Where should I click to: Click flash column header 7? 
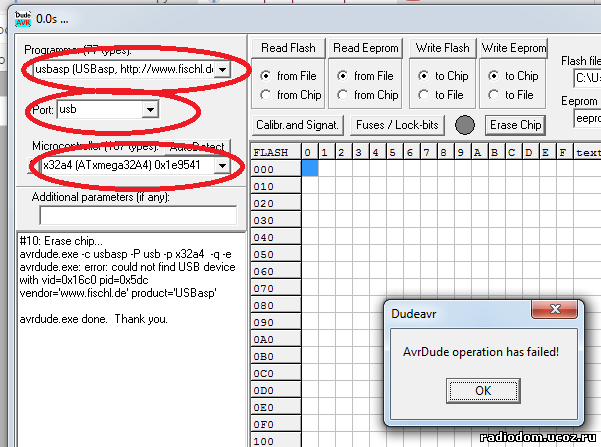[429, 152]
